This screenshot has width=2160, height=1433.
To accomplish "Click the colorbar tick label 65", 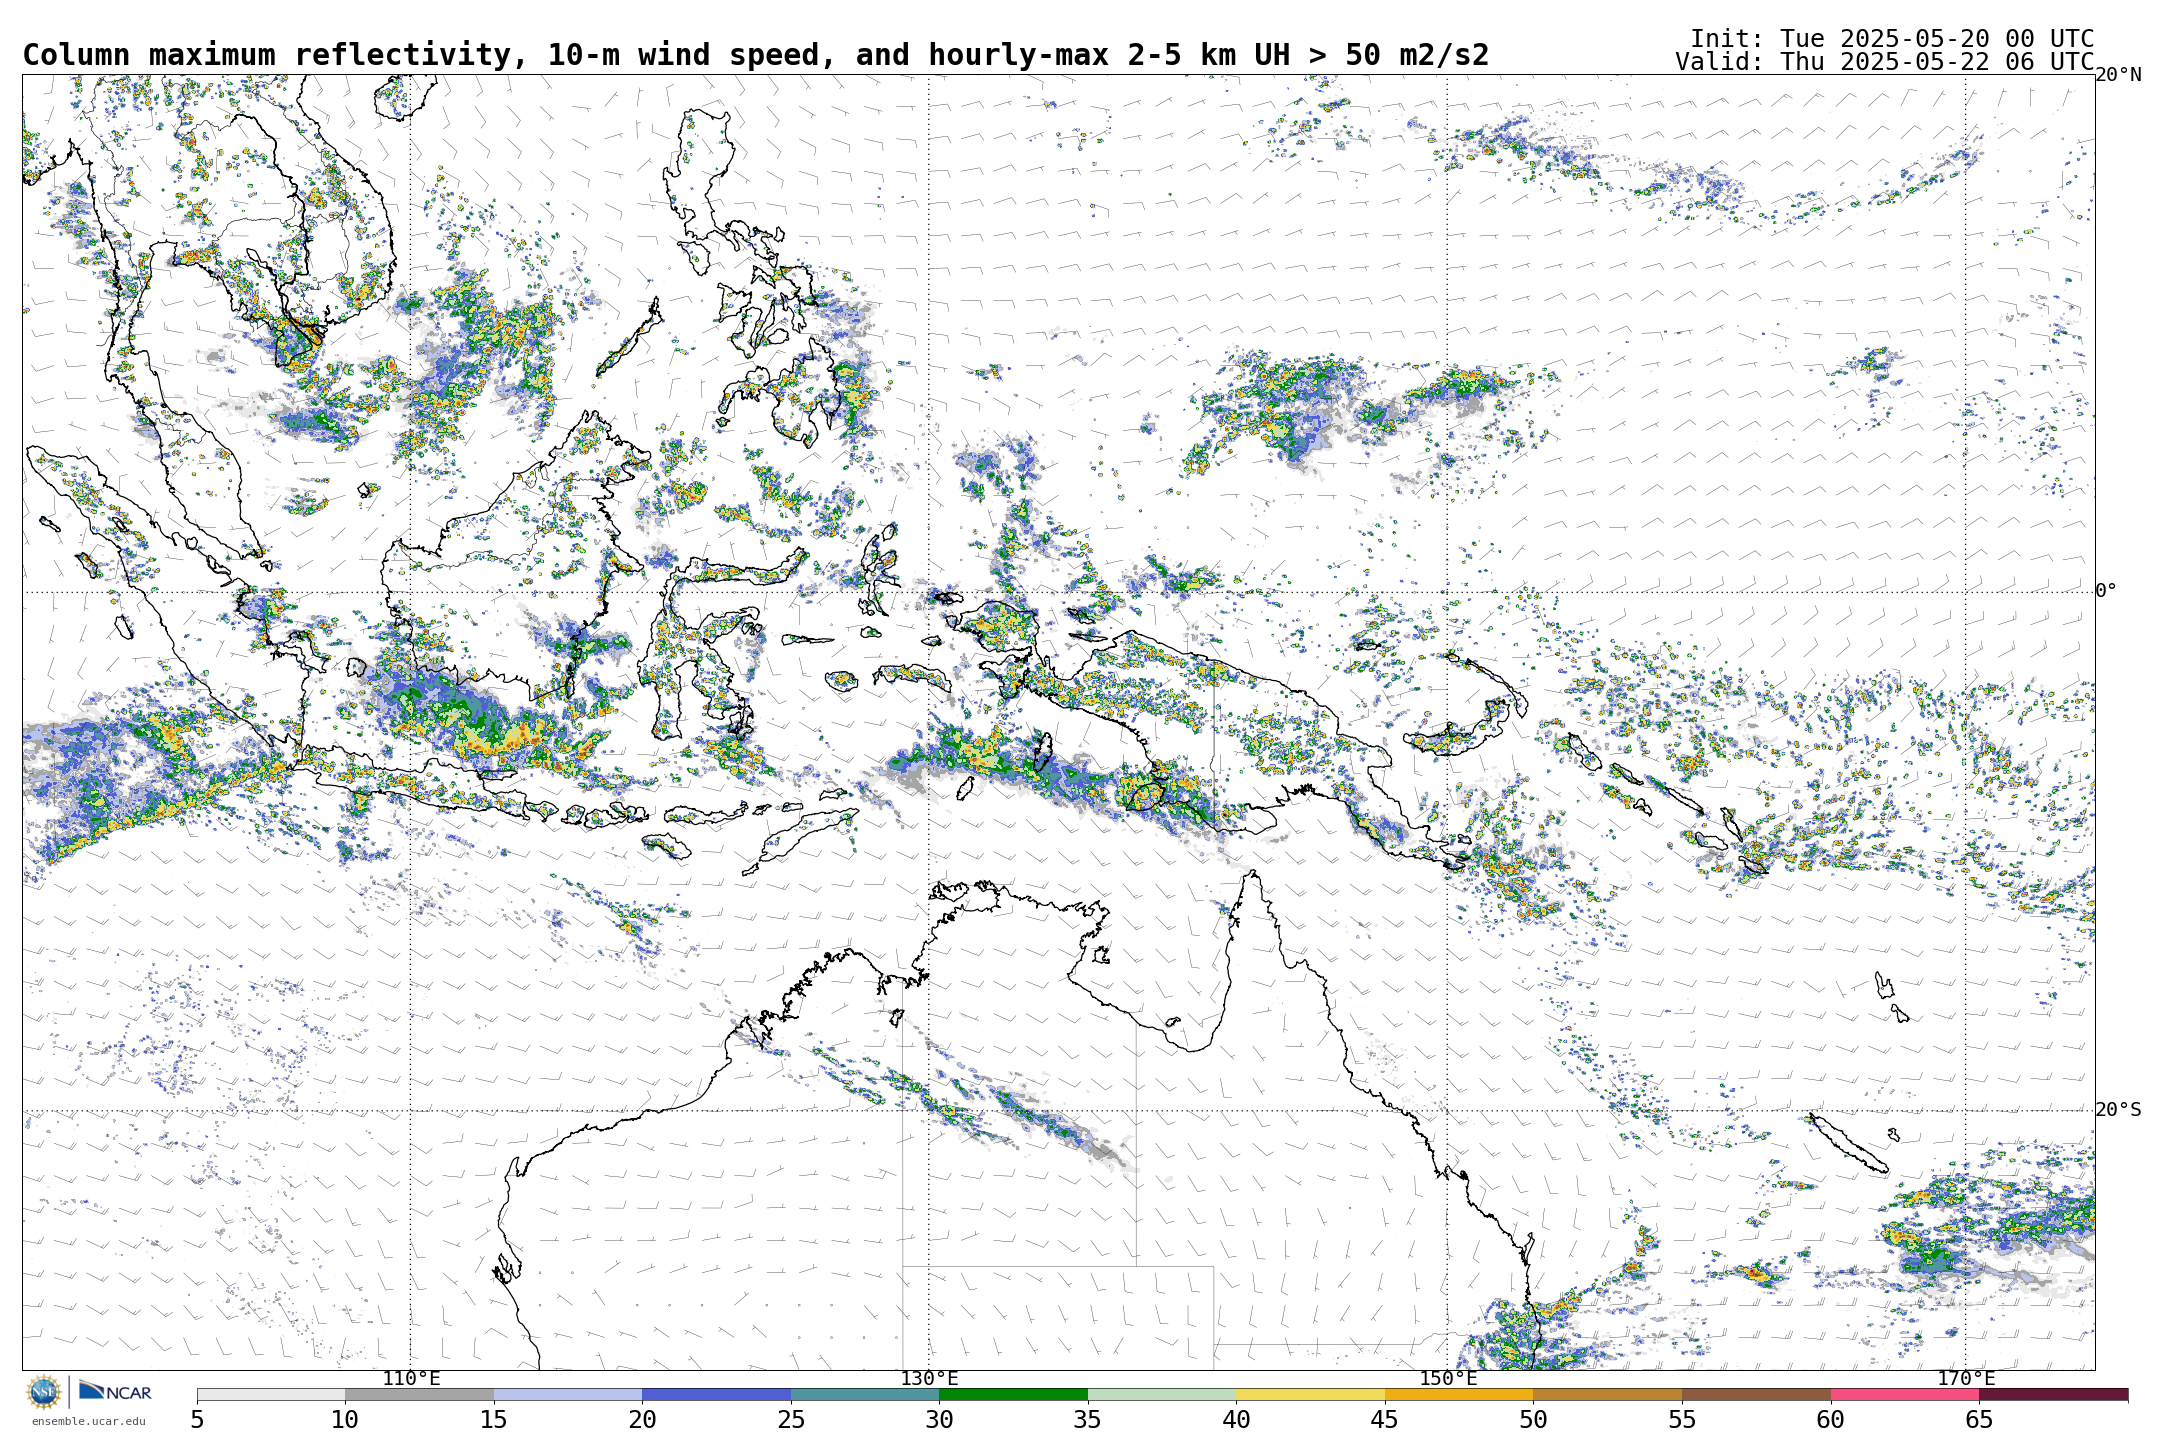I will click(1979, 1420).
